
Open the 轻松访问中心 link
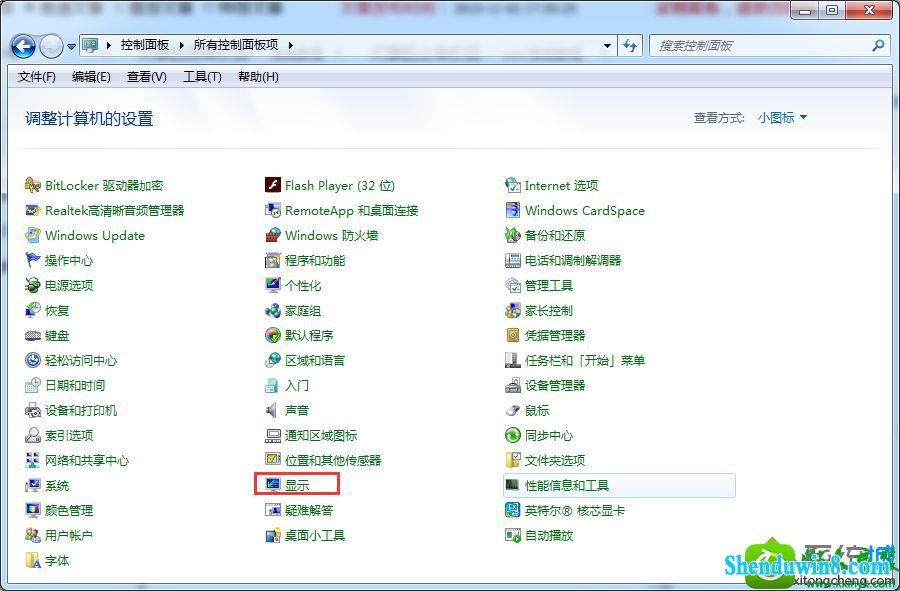point(81,360)
